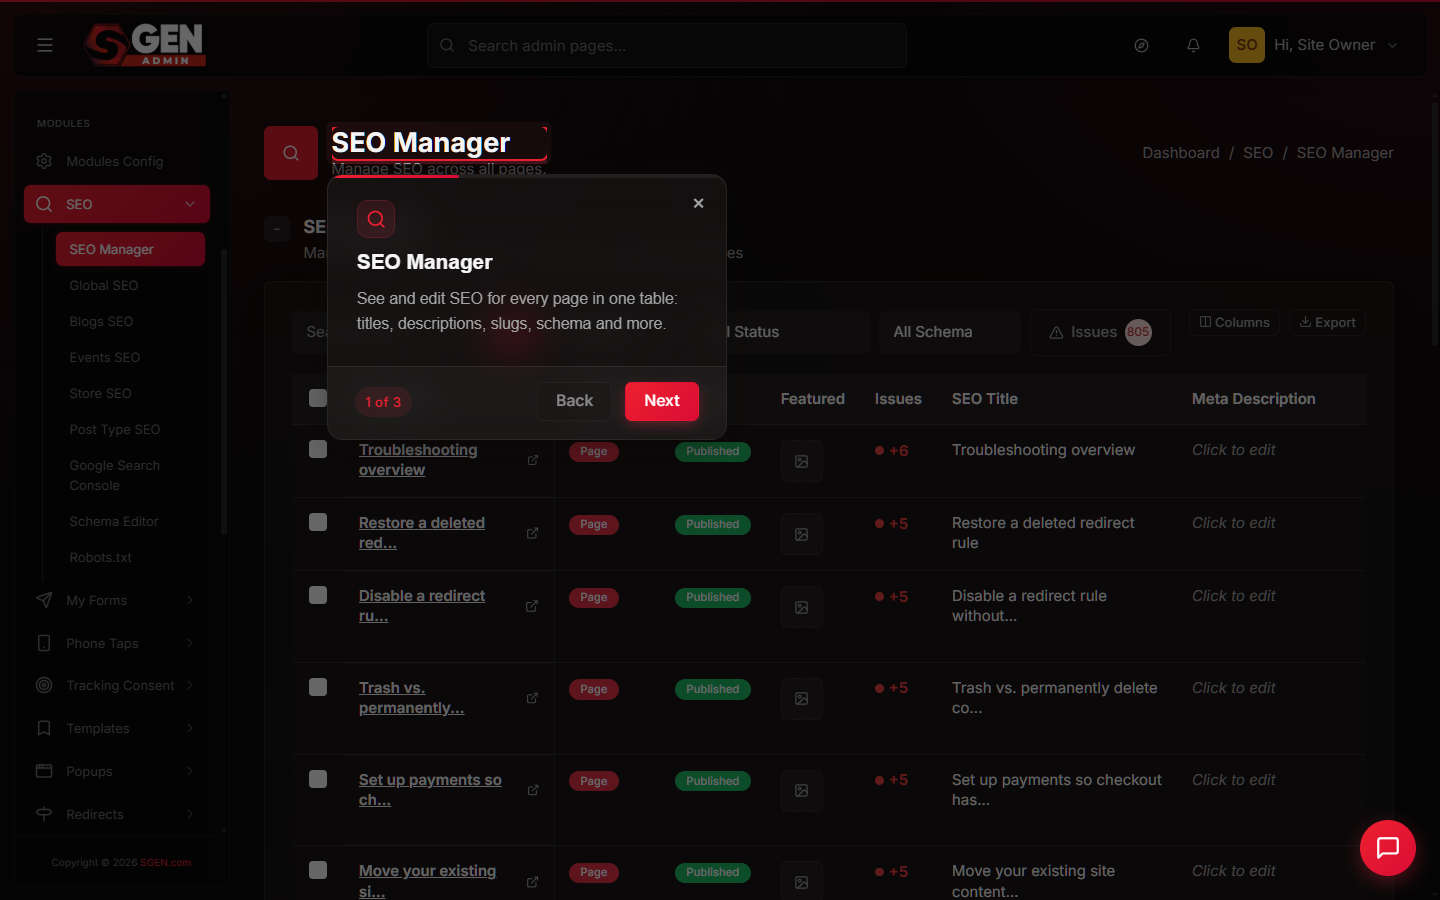Image resolution: width=1440 pixels, height=900 pixels.
Task: Click the Modules Config gear icon
Action: pos(44,161)
